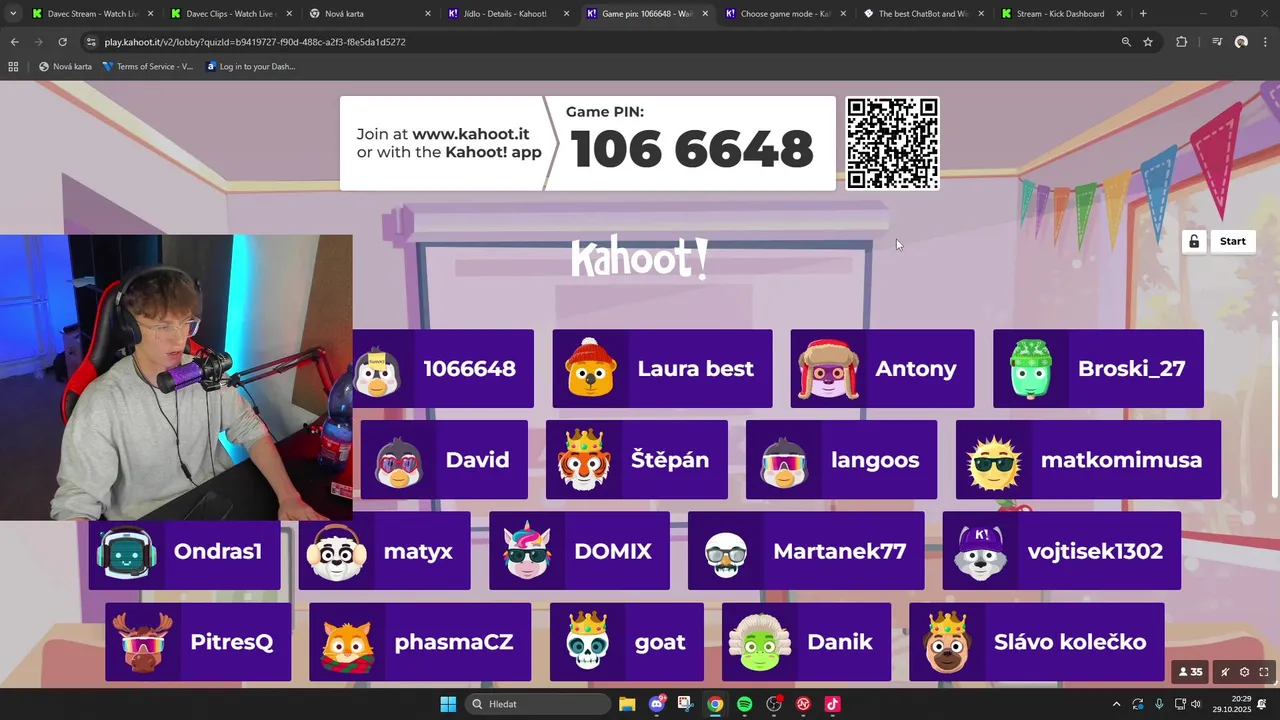
Task: Select player card Broski_27
Action: click(1098, 368)
